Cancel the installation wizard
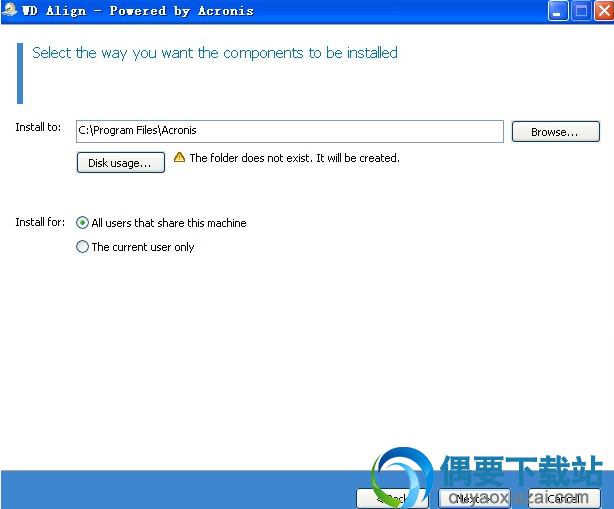The height and width of the screenshot is (509, 614). [564, 498]
